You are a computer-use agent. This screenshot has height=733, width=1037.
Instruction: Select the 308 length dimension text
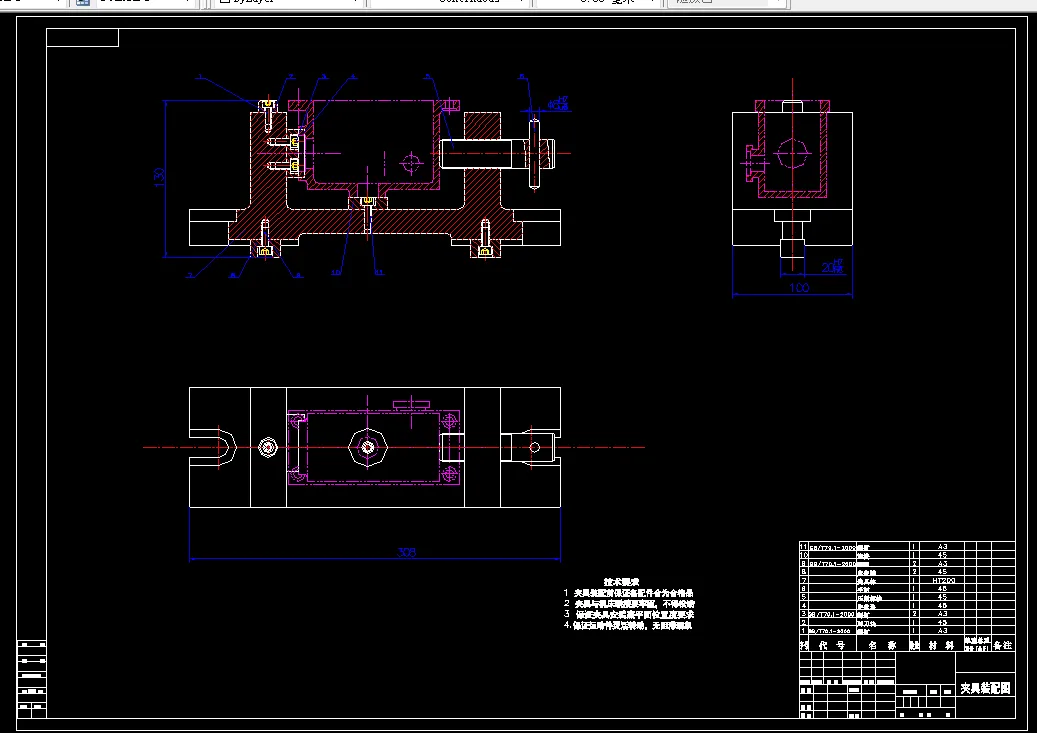pos(406,552)
